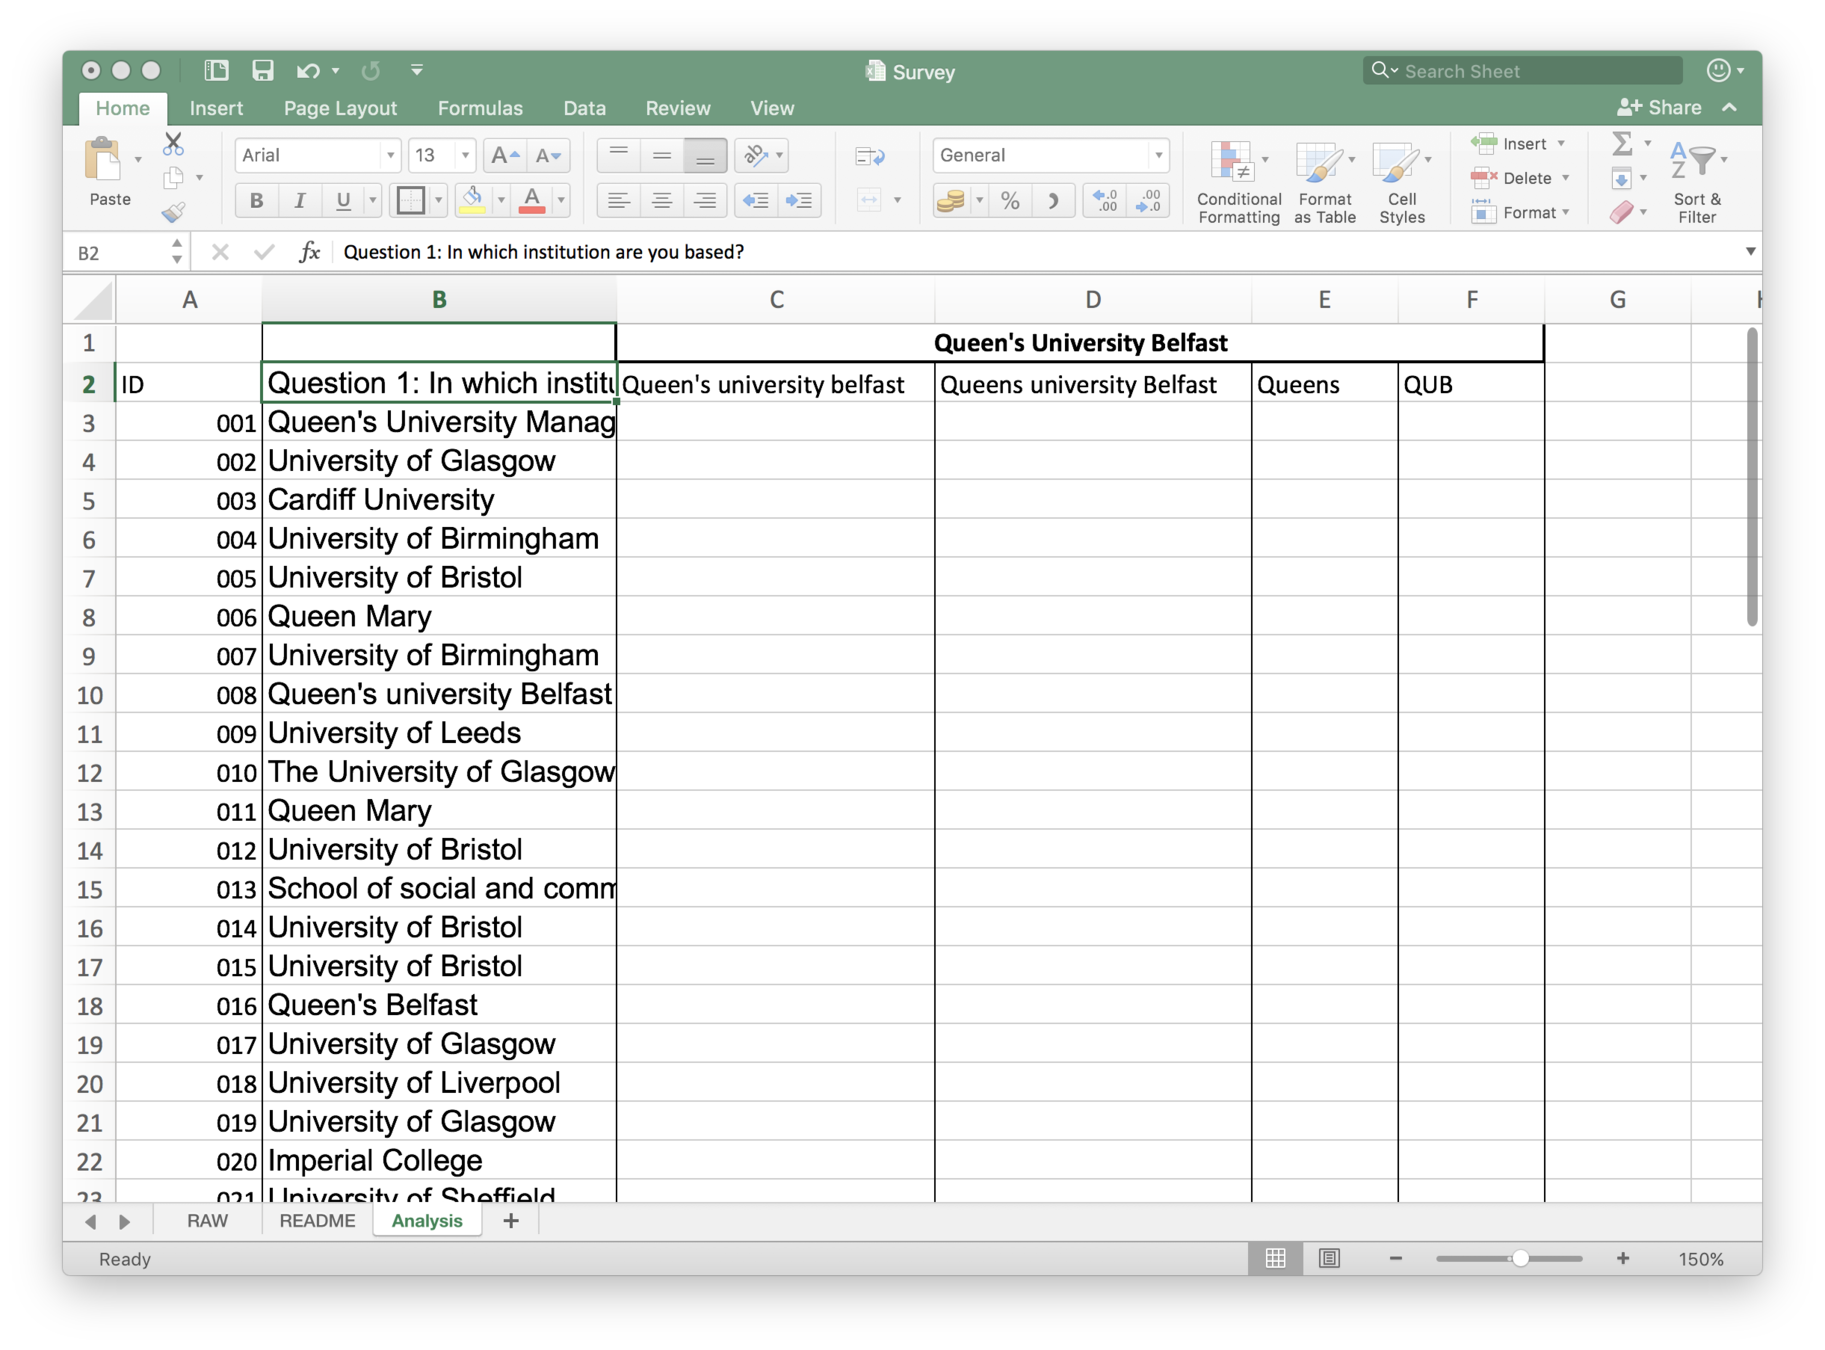Click the Clear eraser icon
Screen dimensions: 1825x1350
tap(1621, 212)
